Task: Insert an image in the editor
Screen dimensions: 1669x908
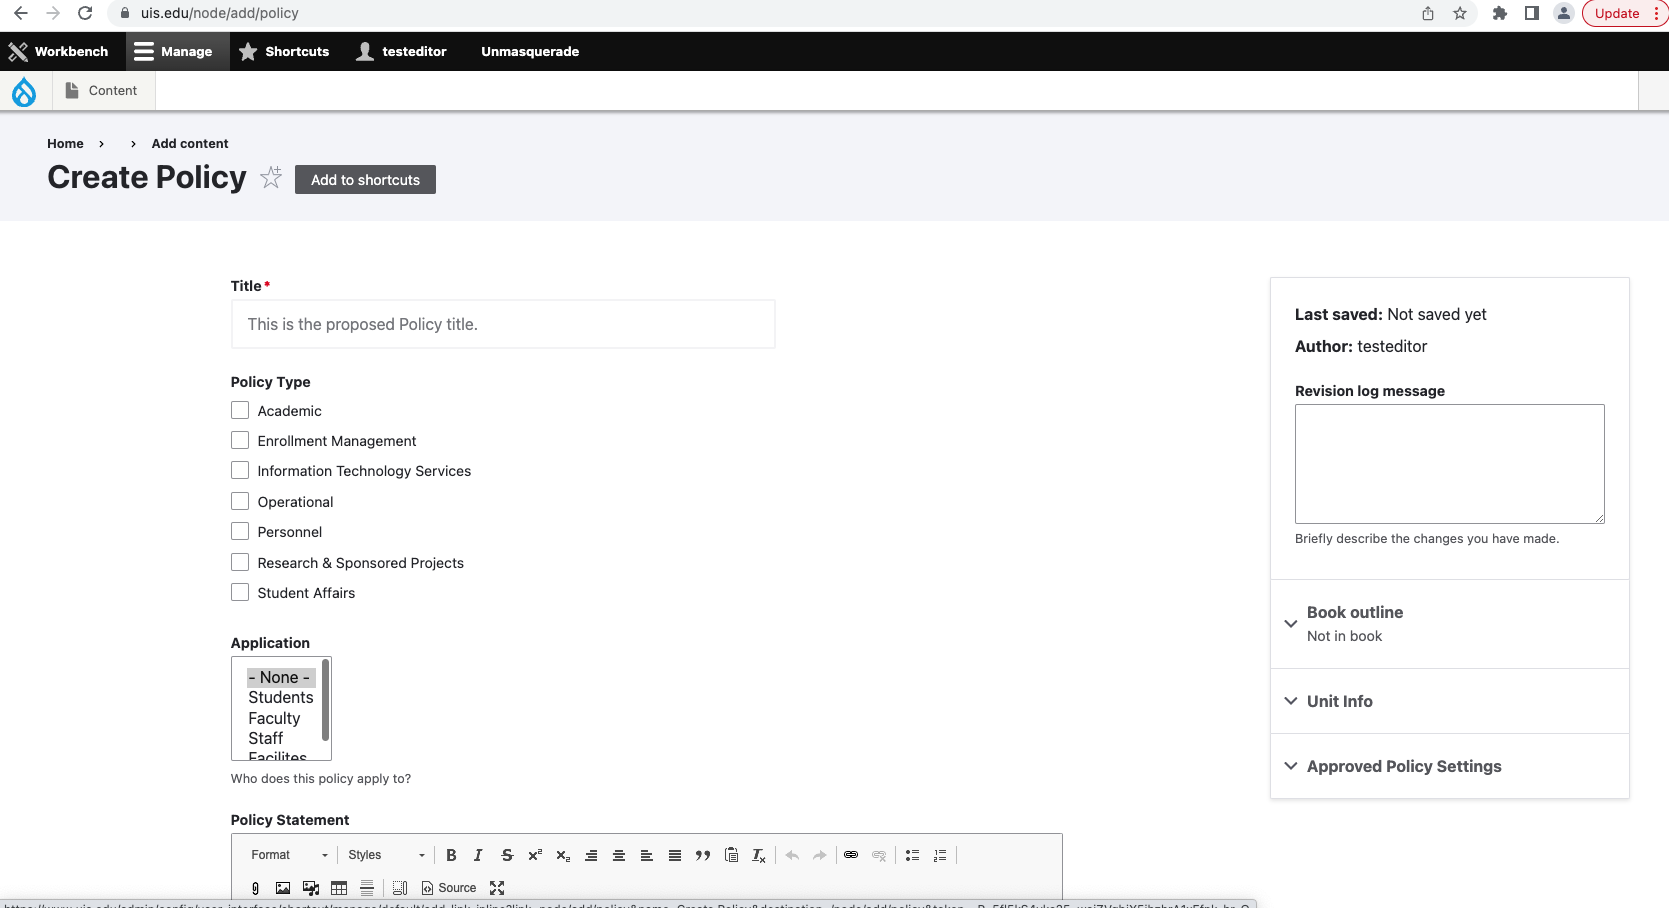Action: 283,888
